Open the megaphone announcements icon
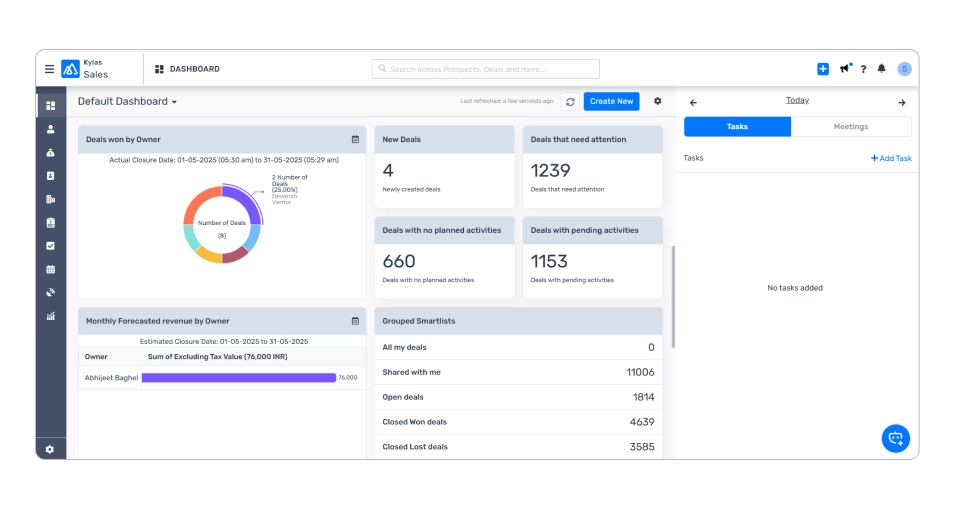This screenshot has height=509, width=954. [x=845, y=69]
